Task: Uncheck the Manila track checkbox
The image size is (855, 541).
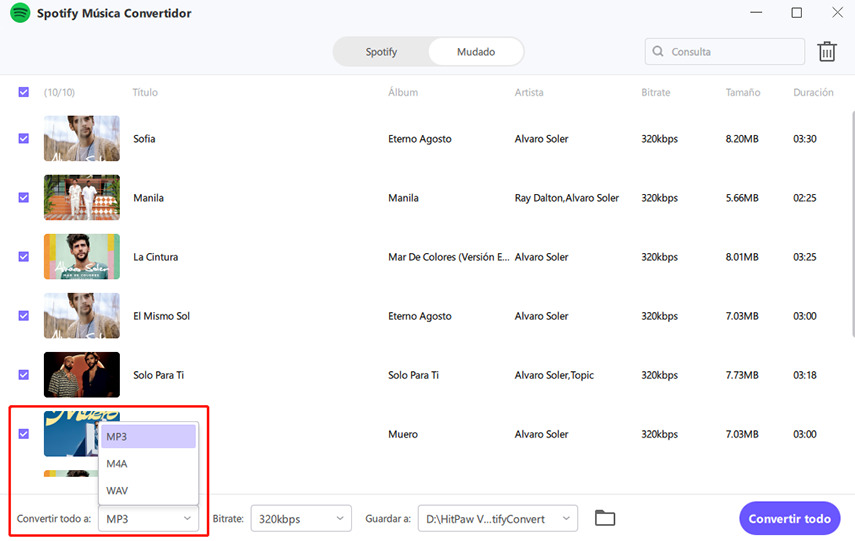Action: (x=23, y=197)
